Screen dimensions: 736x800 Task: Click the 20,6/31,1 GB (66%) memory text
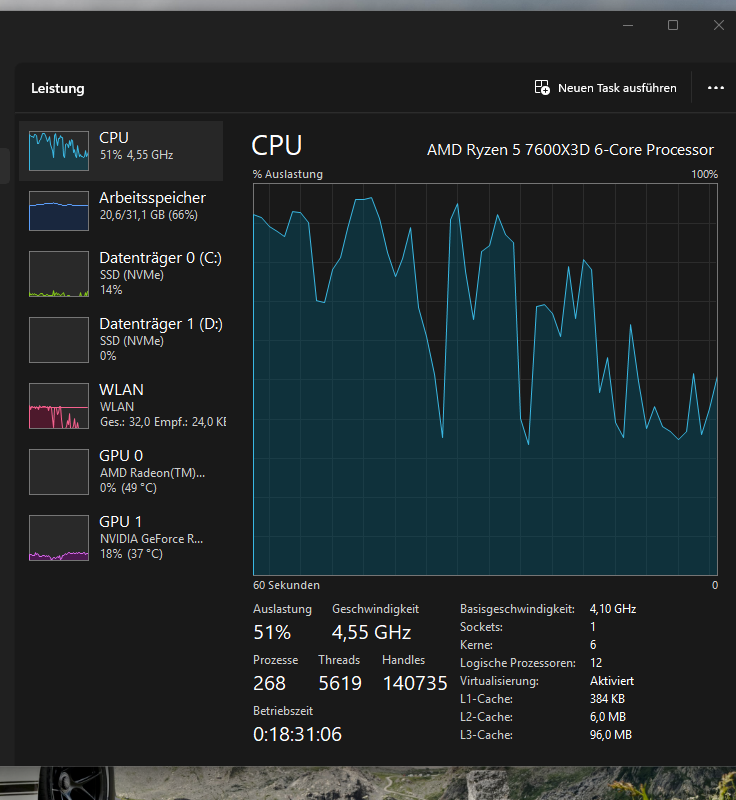[x=148, y=215]
